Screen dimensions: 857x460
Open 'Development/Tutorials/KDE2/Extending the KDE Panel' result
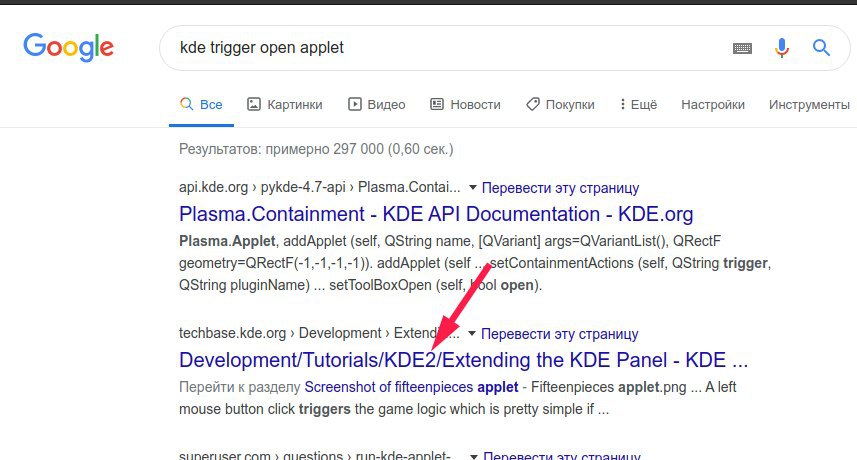pos(463,360)
